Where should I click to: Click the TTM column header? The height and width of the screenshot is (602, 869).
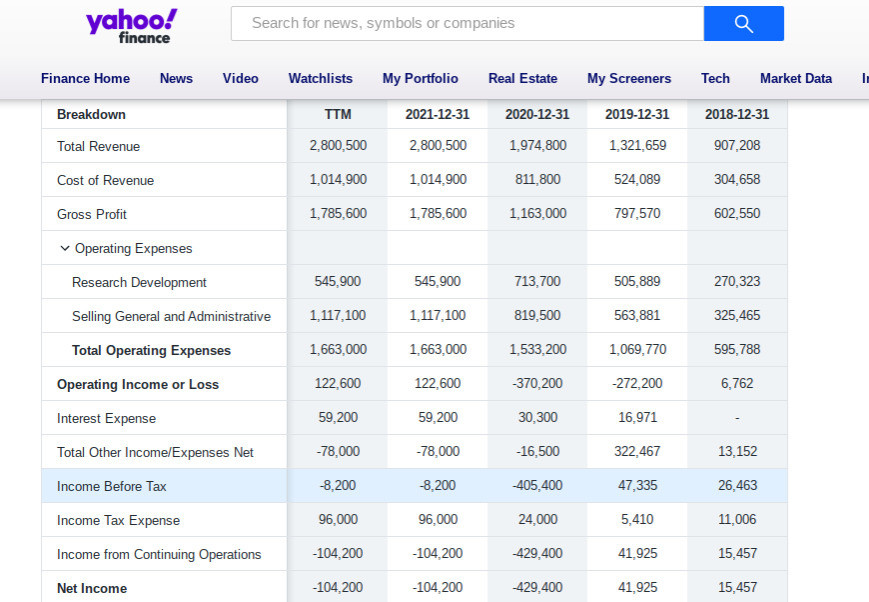point(338,114)
